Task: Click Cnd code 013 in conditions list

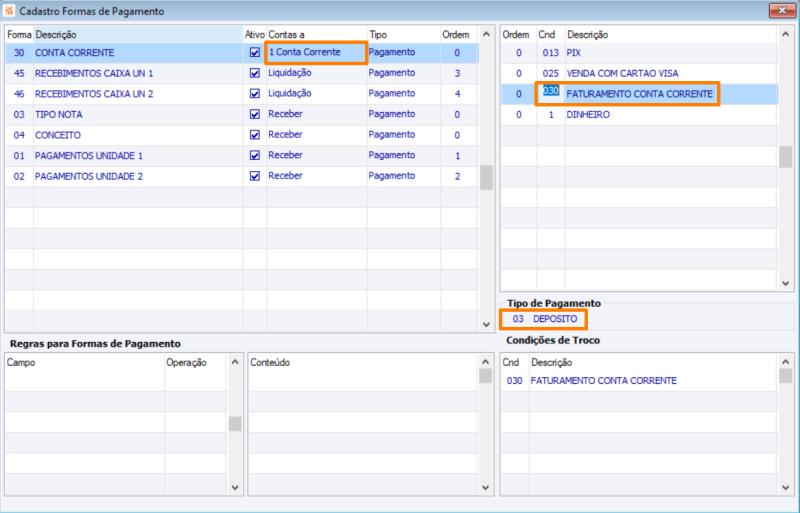Action: (x=551, y=53)
